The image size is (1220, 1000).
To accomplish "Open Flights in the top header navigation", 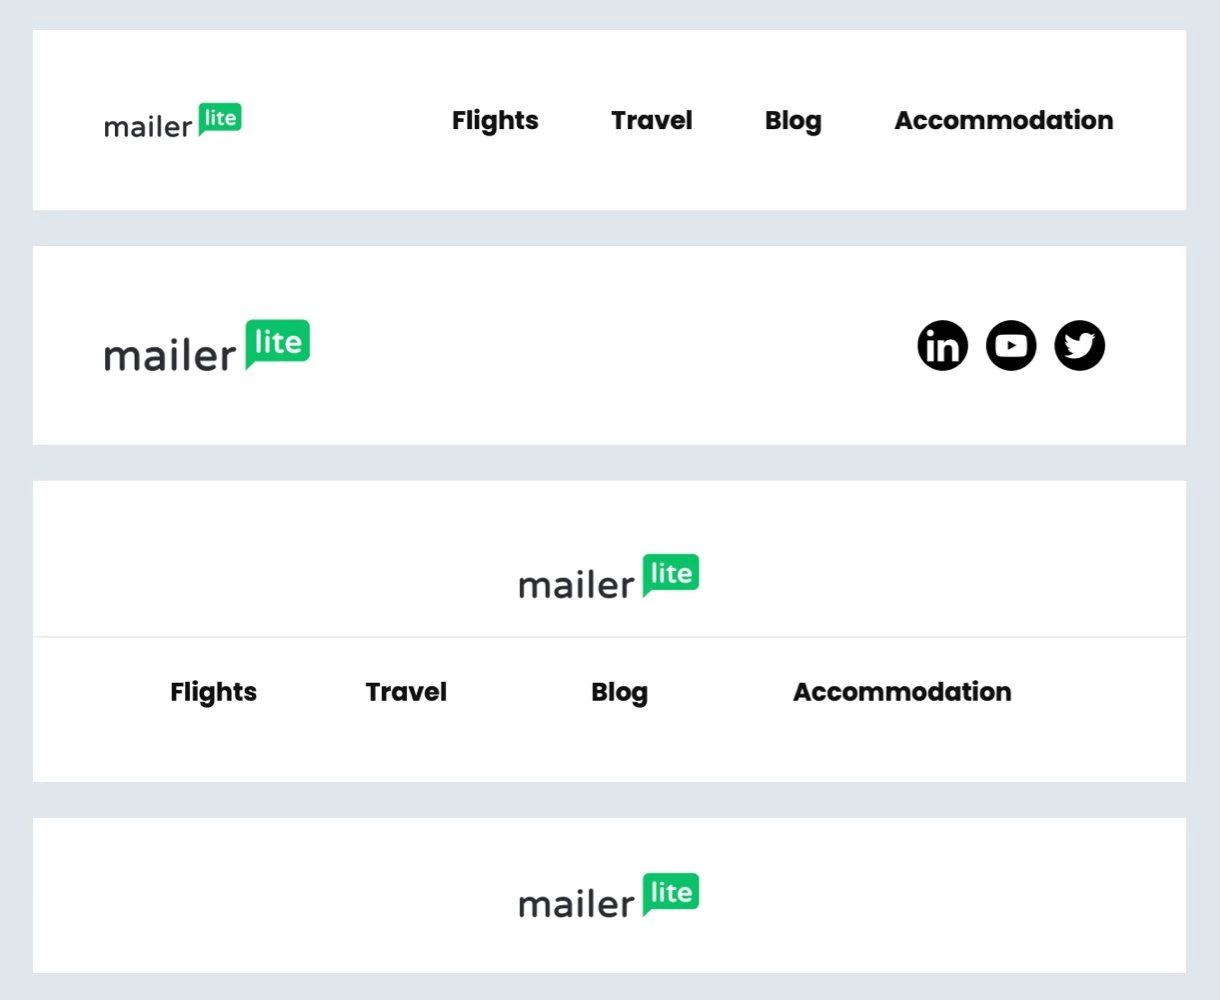I will point(495,121).
